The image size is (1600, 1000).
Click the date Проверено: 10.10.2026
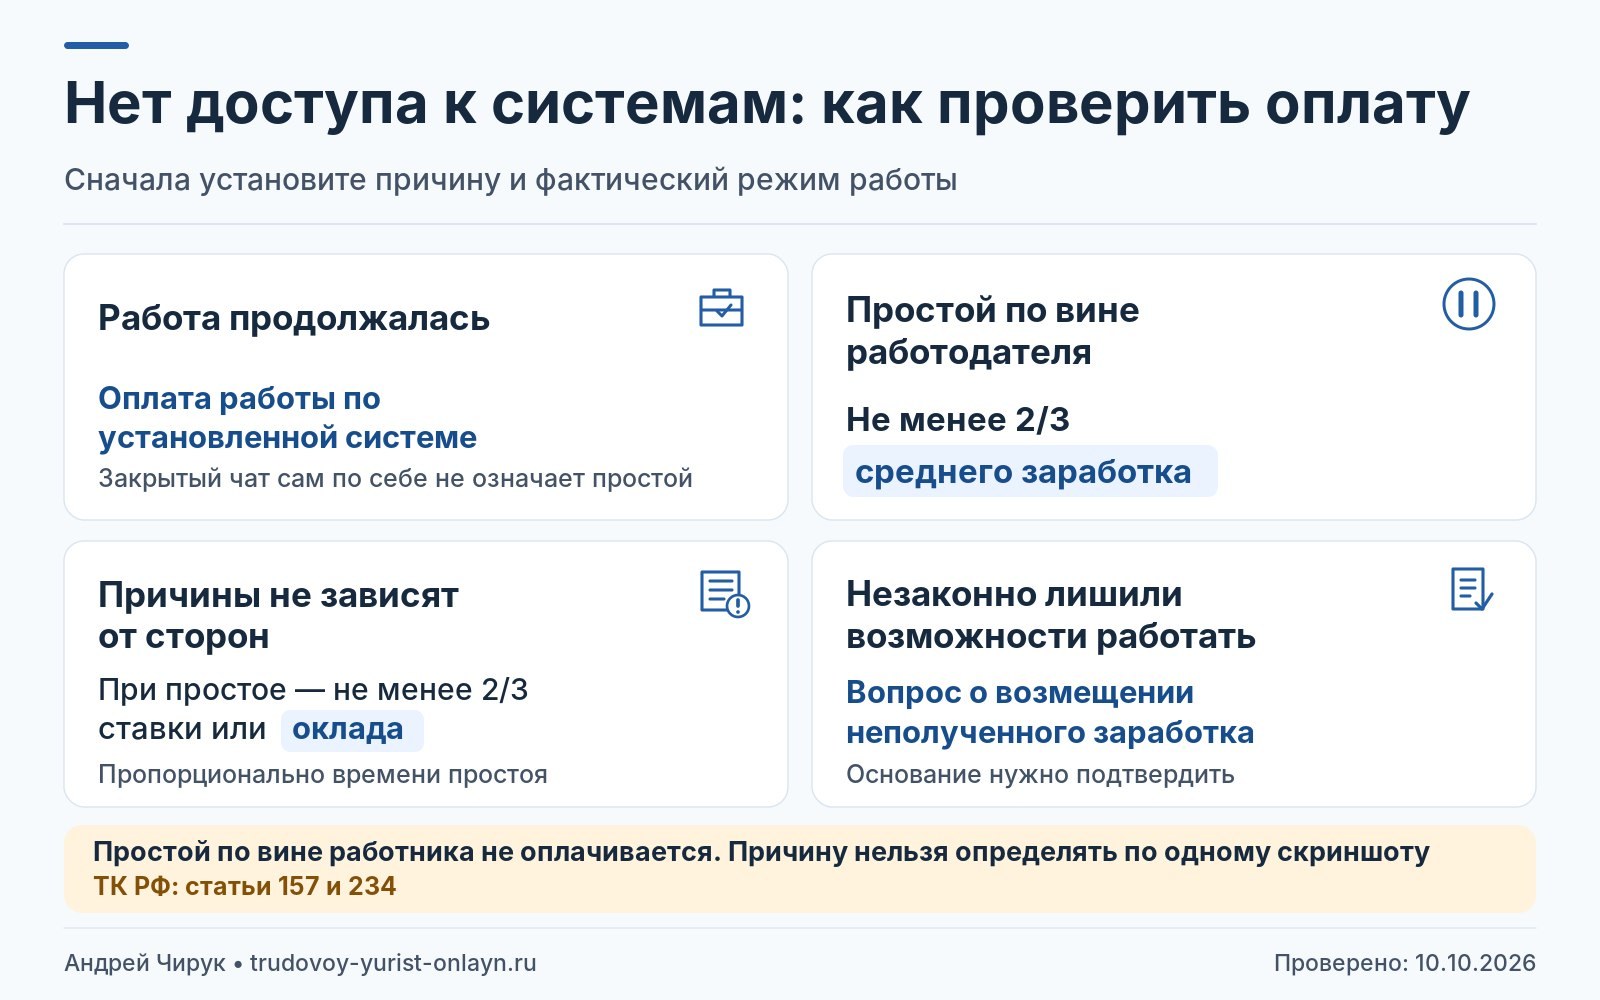tap(1405, 963)
